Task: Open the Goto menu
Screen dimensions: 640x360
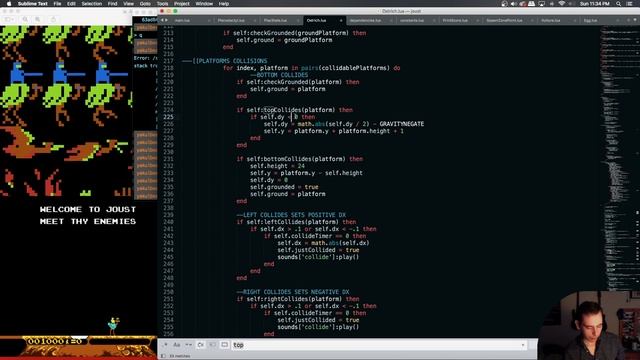Action: click(145, 4)
